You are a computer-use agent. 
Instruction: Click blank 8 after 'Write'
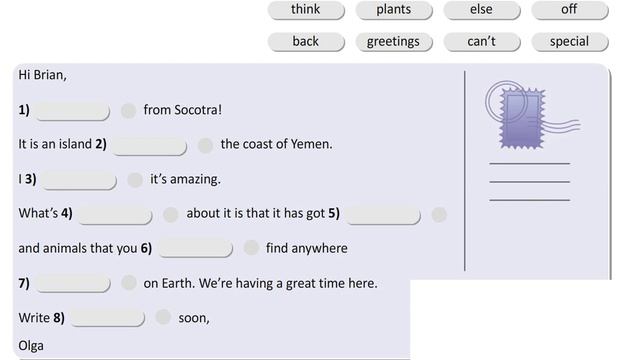[108, 318]
